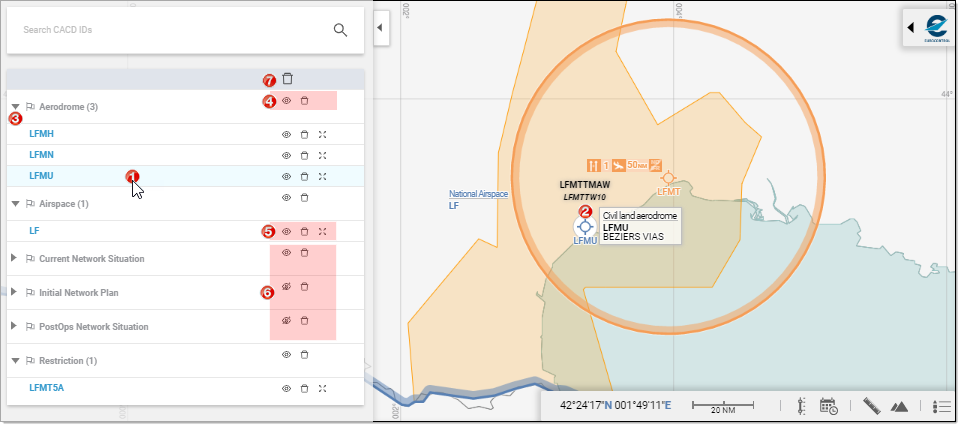Select the LF airspace item
This screenshot has width=961, height=427.
click(35, 231)
